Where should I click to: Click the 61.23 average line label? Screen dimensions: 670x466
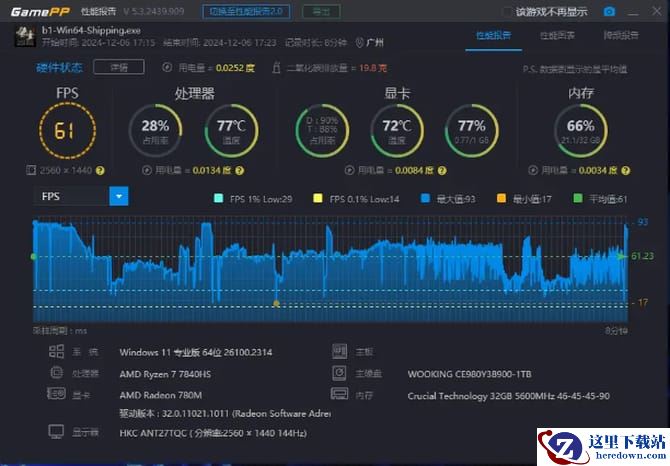[642, 256]
